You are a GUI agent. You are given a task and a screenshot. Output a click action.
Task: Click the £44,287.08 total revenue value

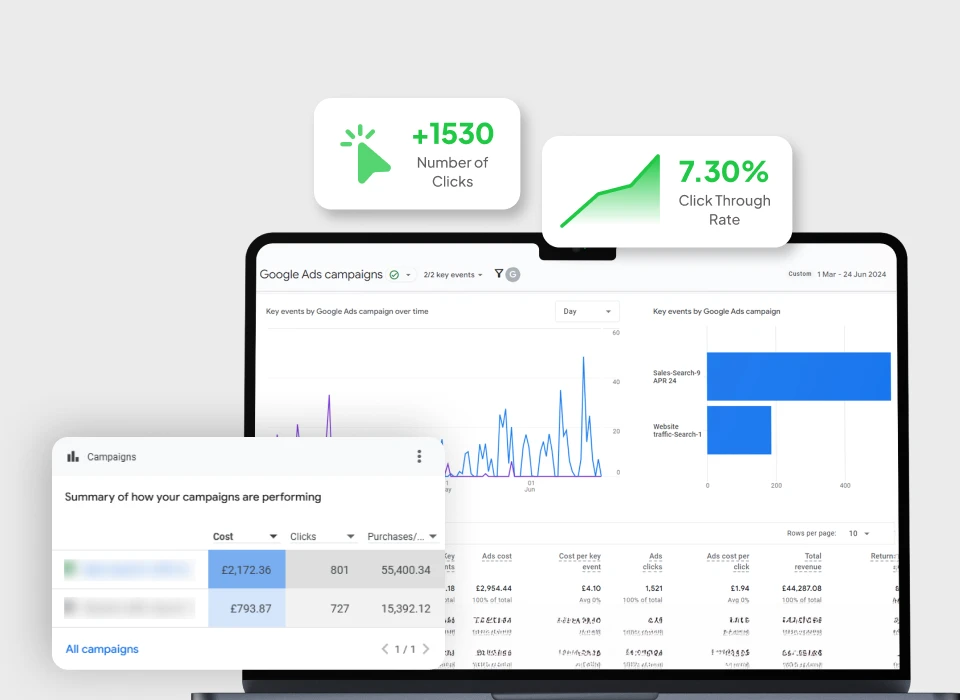pos(801,589)
